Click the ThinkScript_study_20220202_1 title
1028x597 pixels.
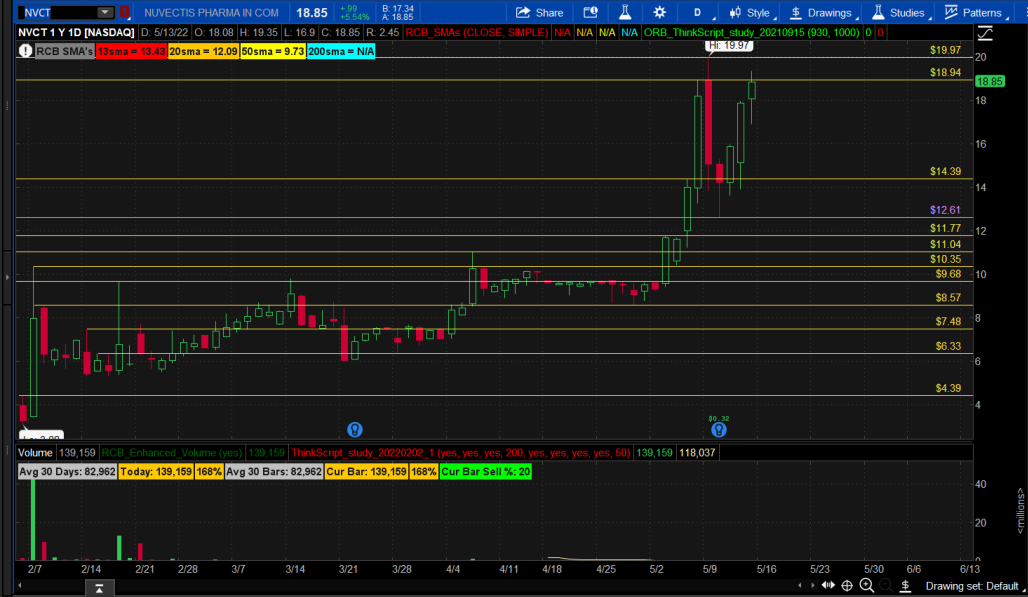tap(460, 453)
